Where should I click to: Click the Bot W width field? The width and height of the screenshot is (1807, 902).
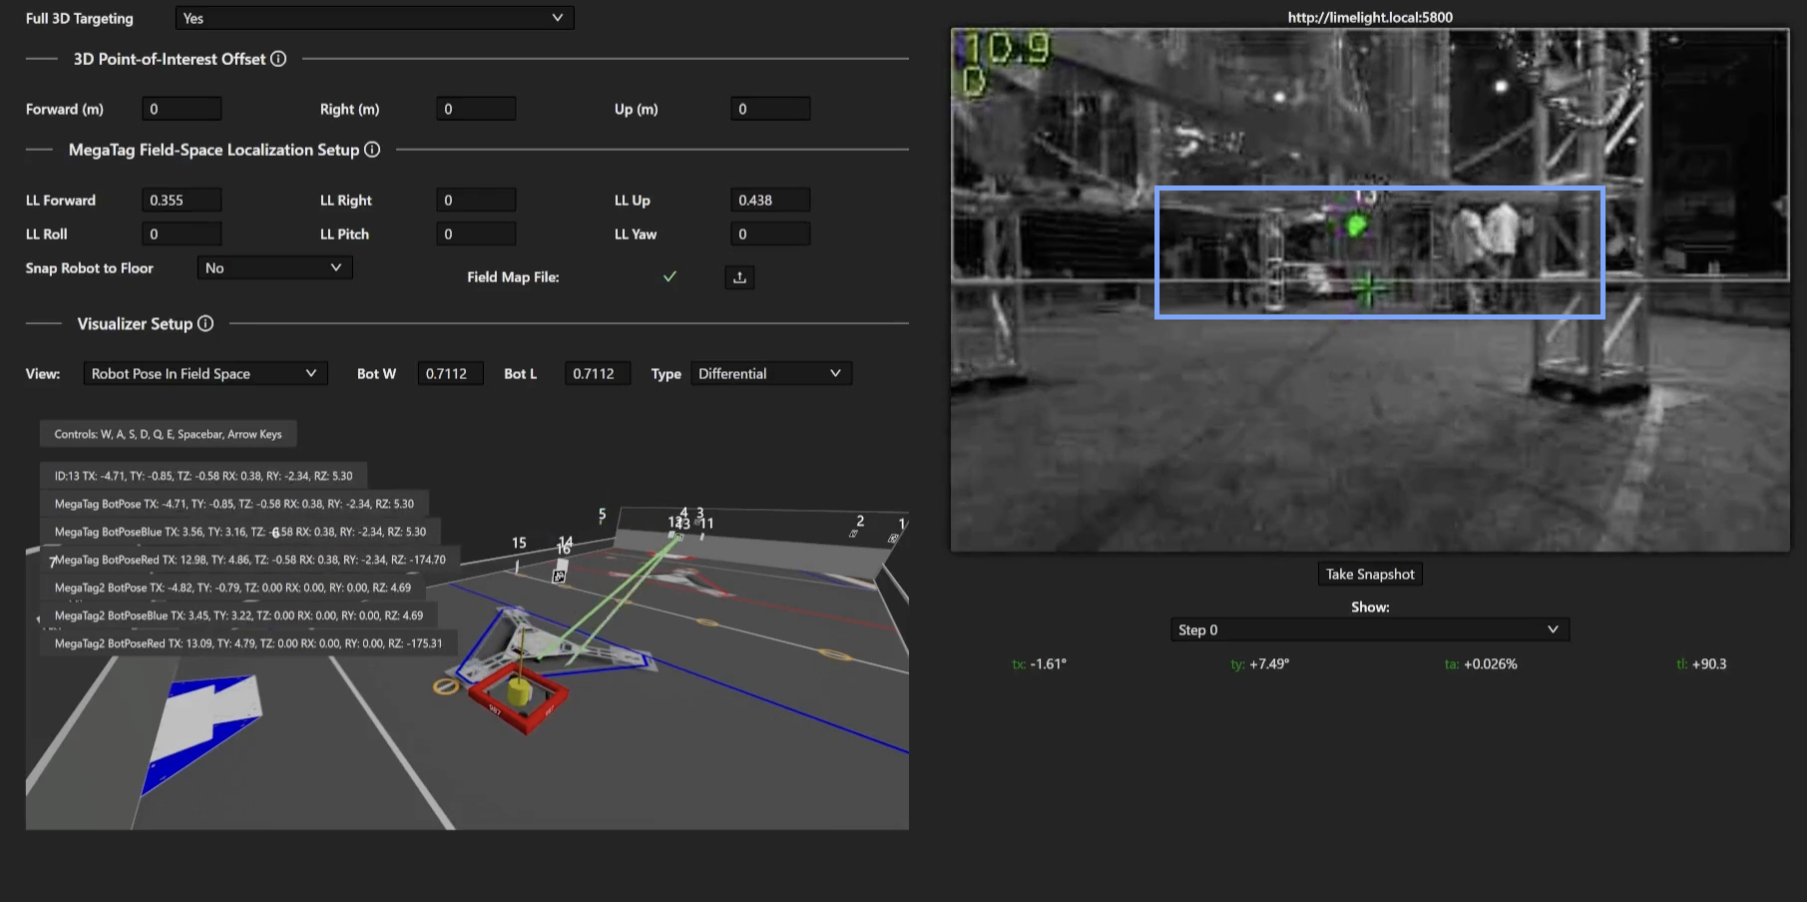click(449, 374)
